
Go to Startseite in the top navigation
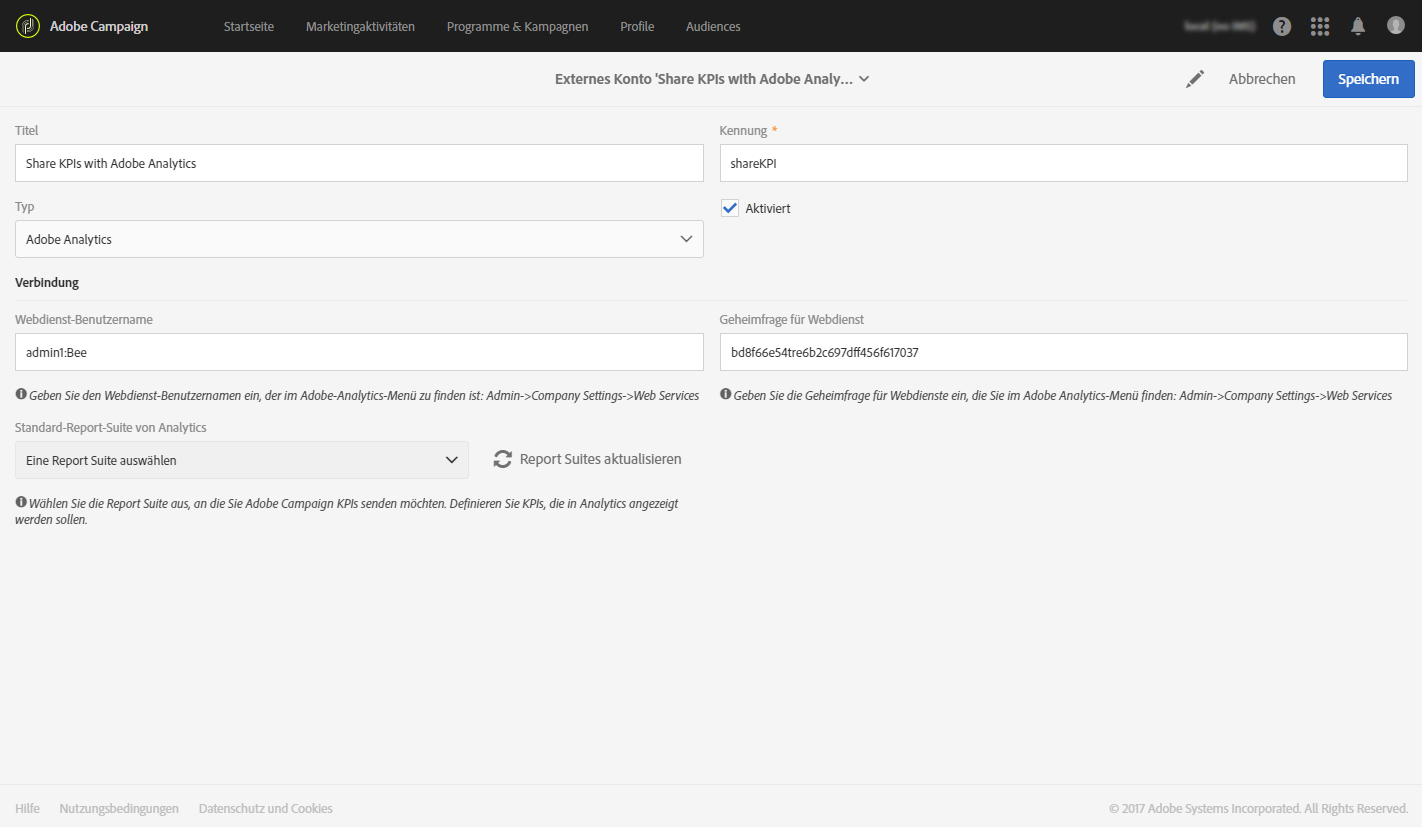click(x=249, y=27)
